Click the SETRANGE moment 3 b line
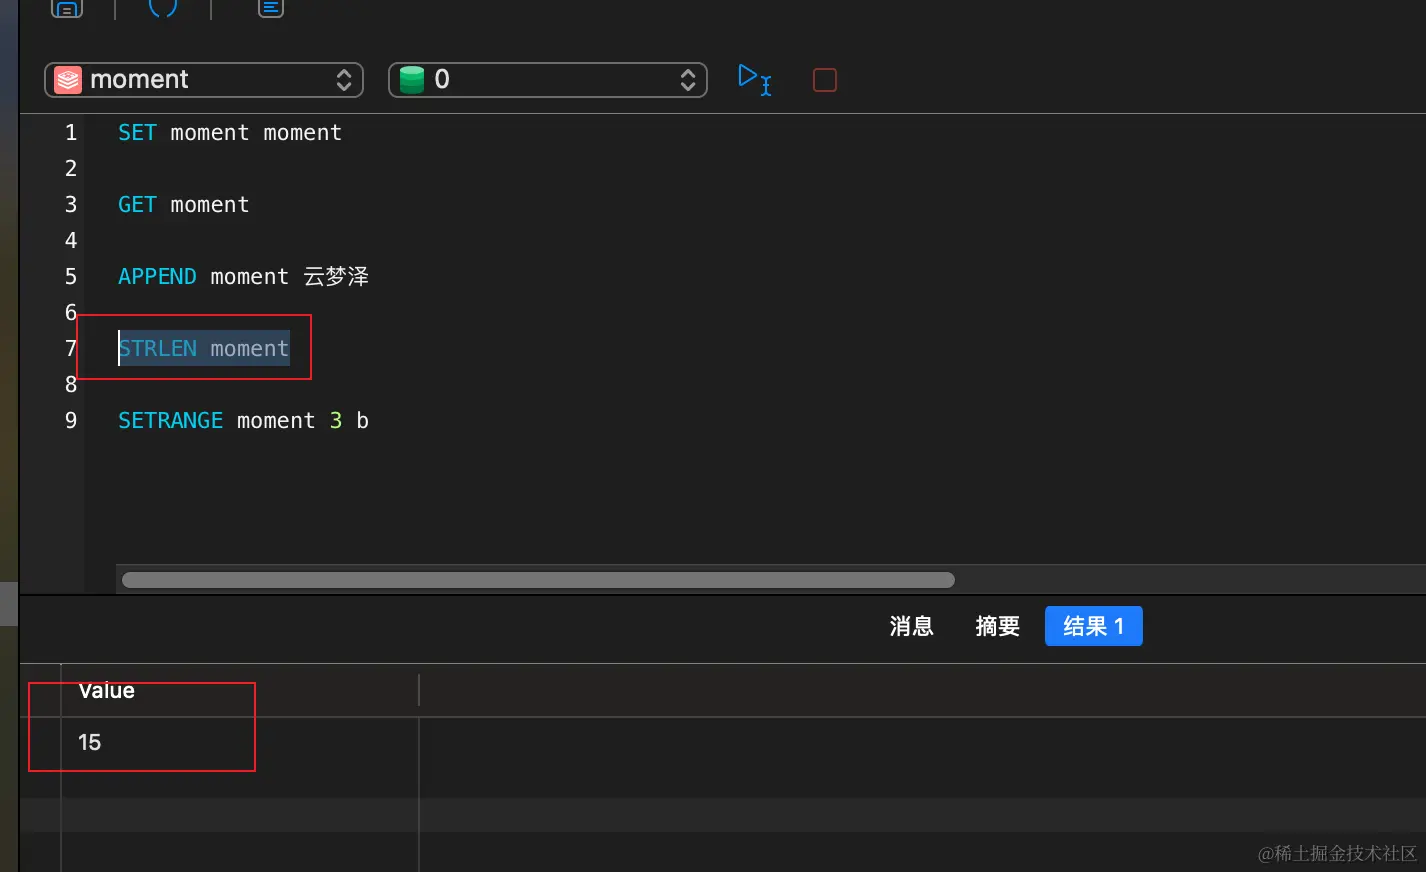 243,421
